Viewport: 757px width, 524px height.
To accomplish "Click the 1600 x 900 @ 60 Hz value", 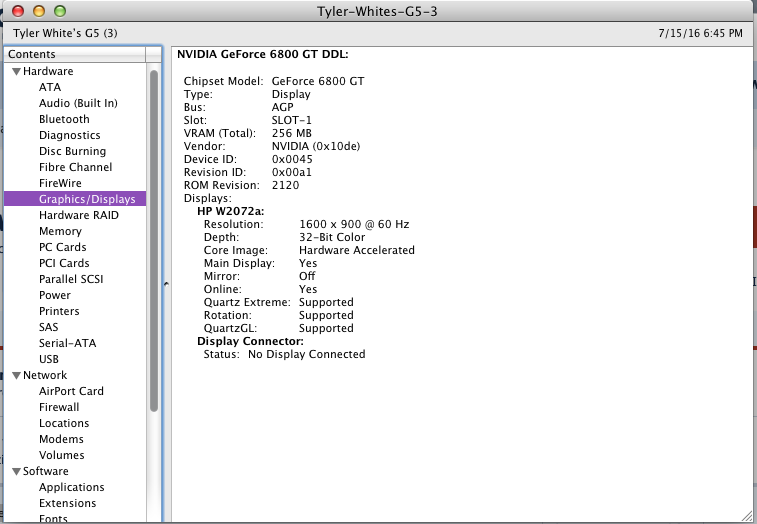I will tap(354, 225).
